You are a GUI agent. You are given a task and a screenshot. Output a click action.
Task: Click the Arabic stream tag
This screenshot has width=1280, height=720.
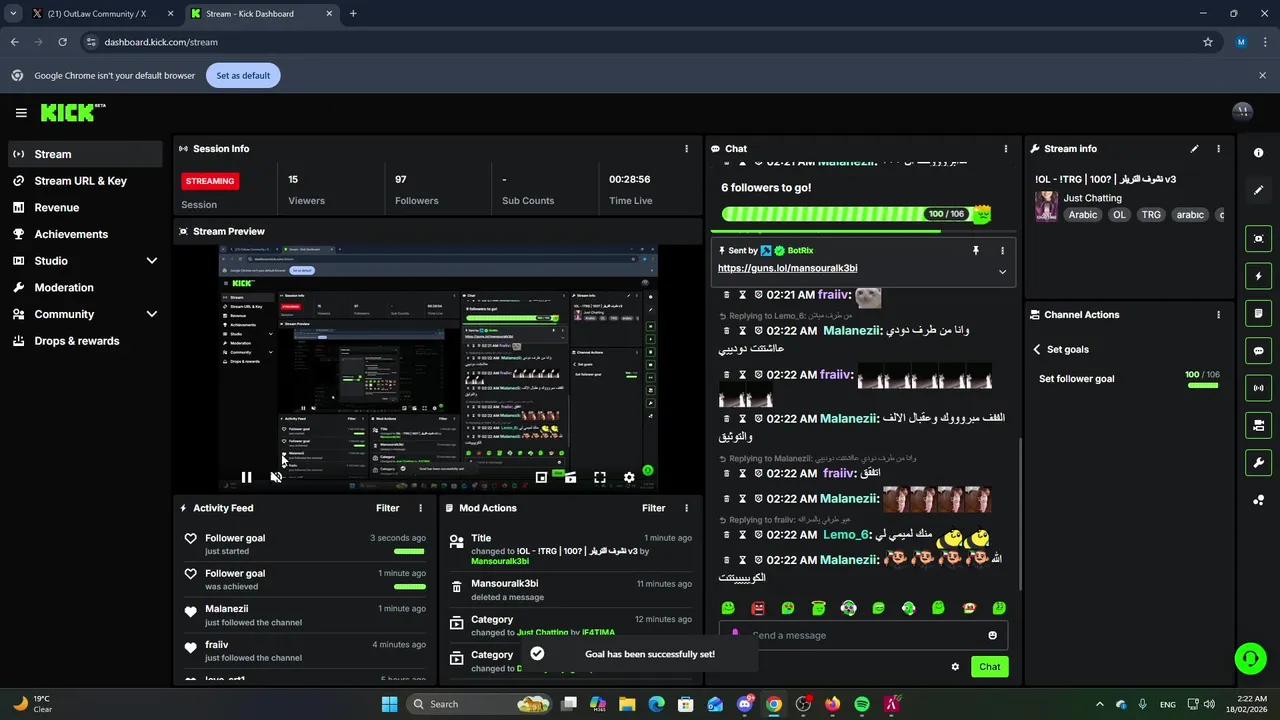(x=1083, y=215)
